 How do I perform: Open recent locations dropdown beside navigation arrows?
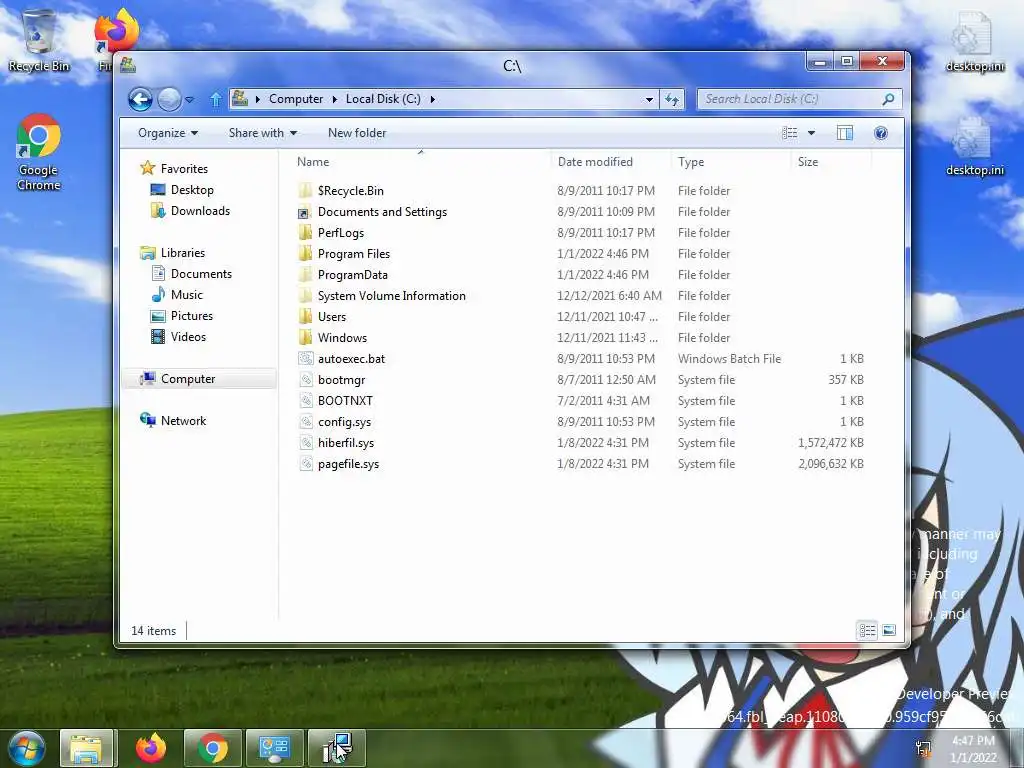[x=189, y=100]
